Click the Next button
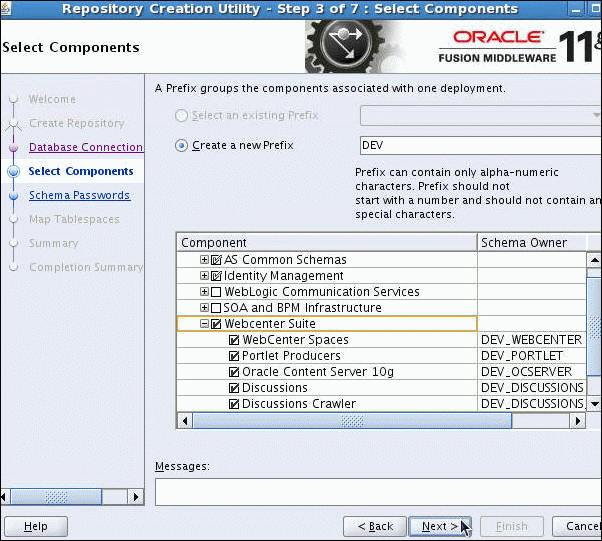This screenshot has height=541, width=602. [440, 526]
